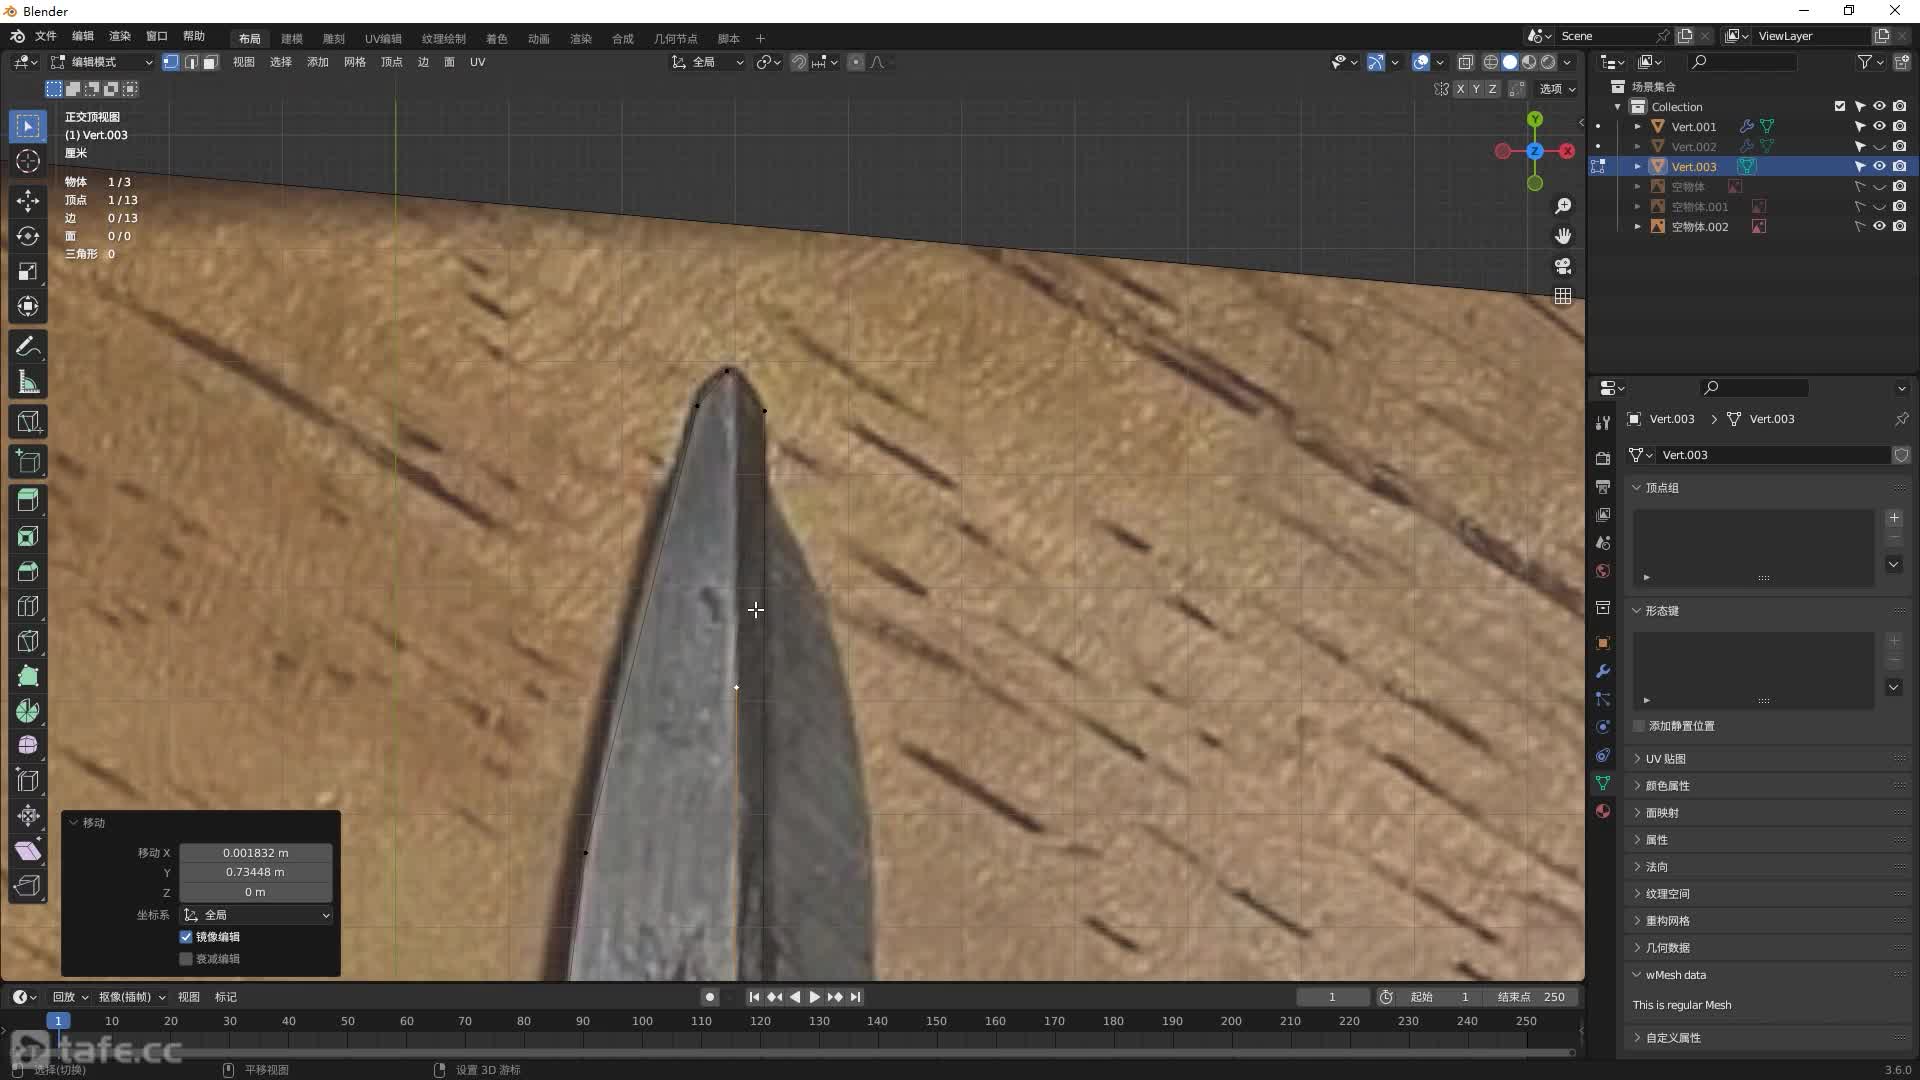Viewport: 1920px width, 1080px height.
Task: Open the Modifiers wrench properties tab
Action: (1603, 671)
